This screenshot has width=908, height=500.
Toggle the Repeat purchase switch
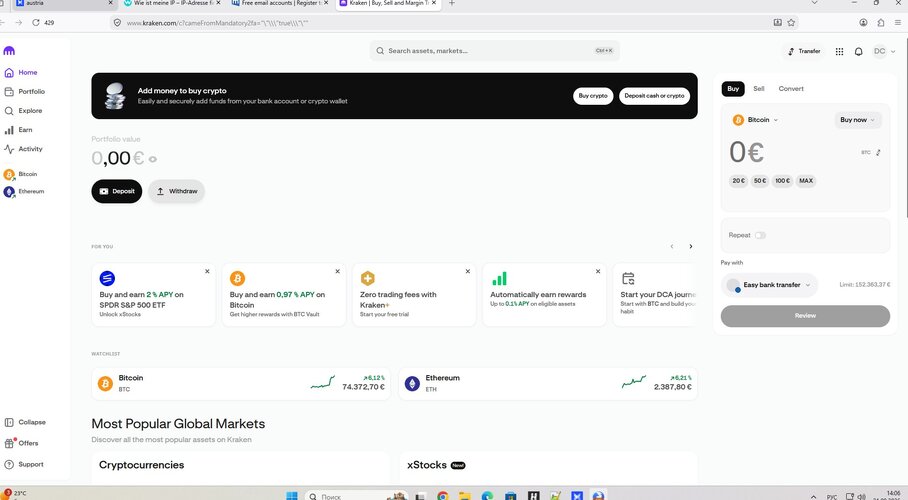click(760, 235)
